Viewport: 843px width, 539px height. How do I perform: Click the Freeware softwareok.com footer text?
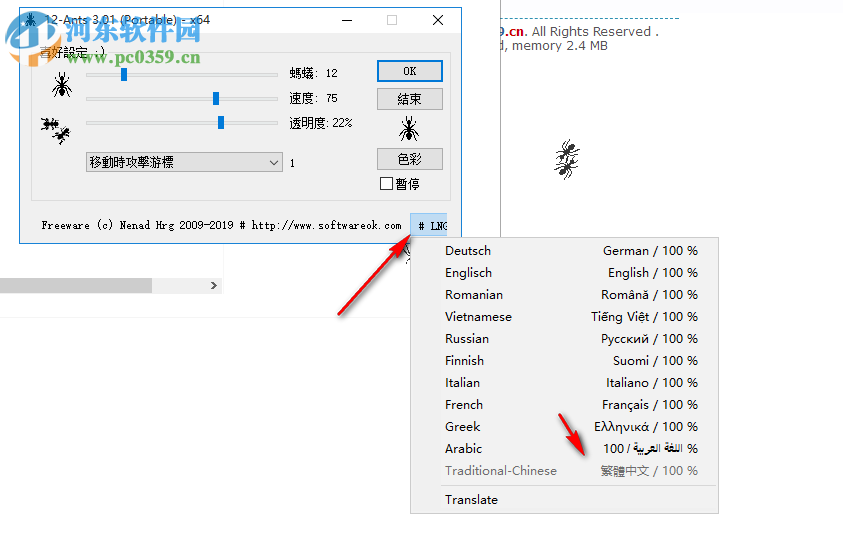point(222,225)
